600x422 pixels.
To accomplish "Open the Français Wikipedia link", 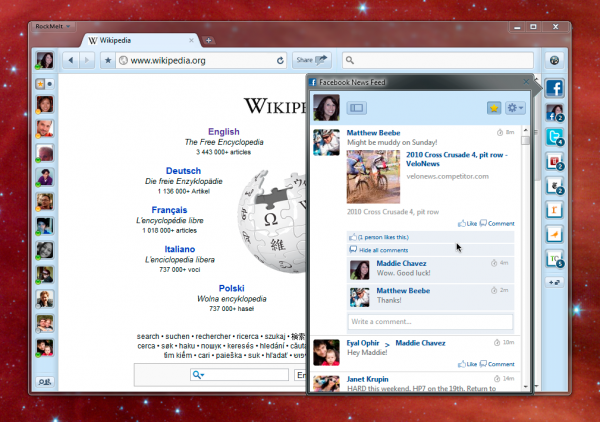I will tap(169, 210).
